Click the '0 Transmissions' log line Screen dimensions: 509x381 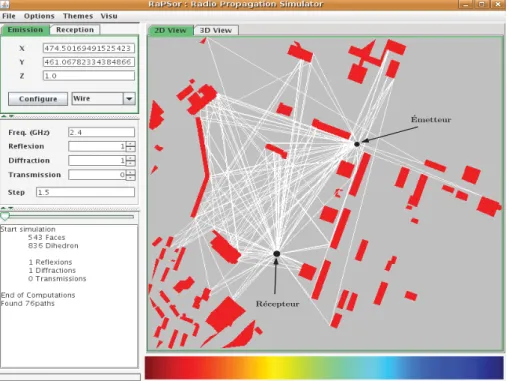click(57, 279)
